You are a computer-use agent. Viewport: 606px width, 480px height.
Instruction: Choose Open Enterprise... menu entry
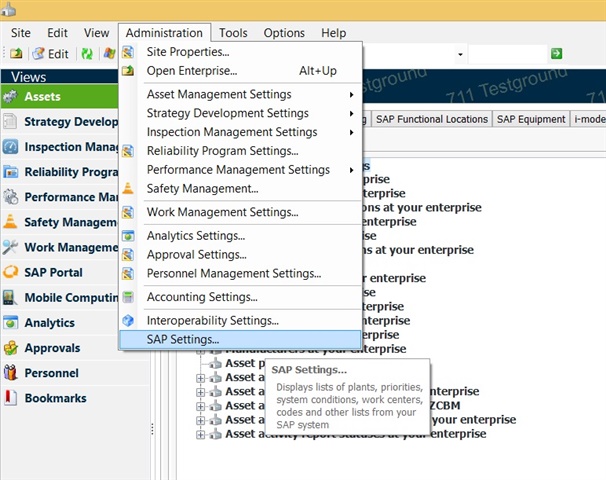click(240, 71)
